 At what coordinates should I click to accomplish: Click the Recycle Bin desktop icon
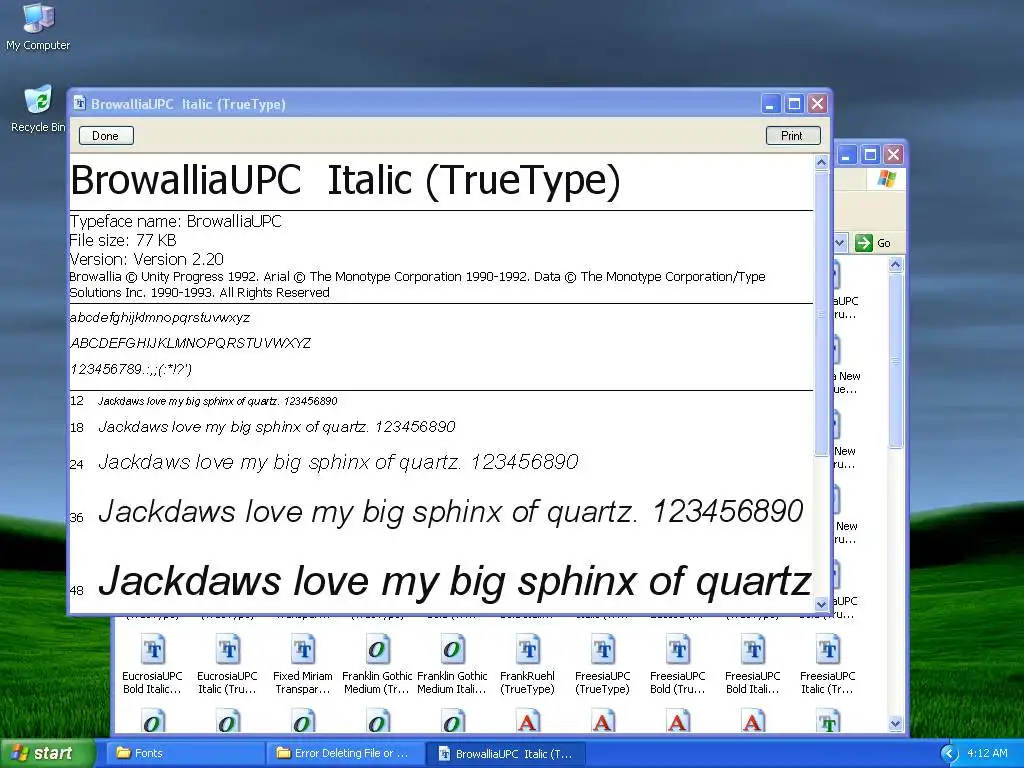[38, 109]
